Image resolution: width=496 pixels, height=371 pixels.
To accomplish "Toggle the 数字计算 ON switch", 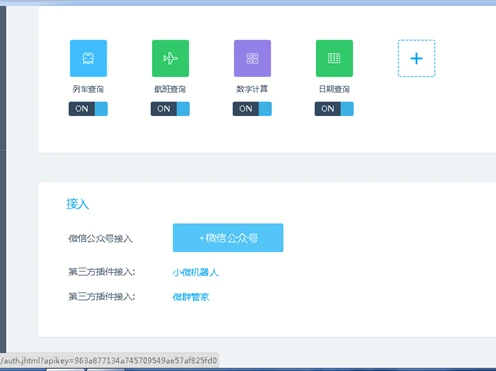I will (252, 109).
